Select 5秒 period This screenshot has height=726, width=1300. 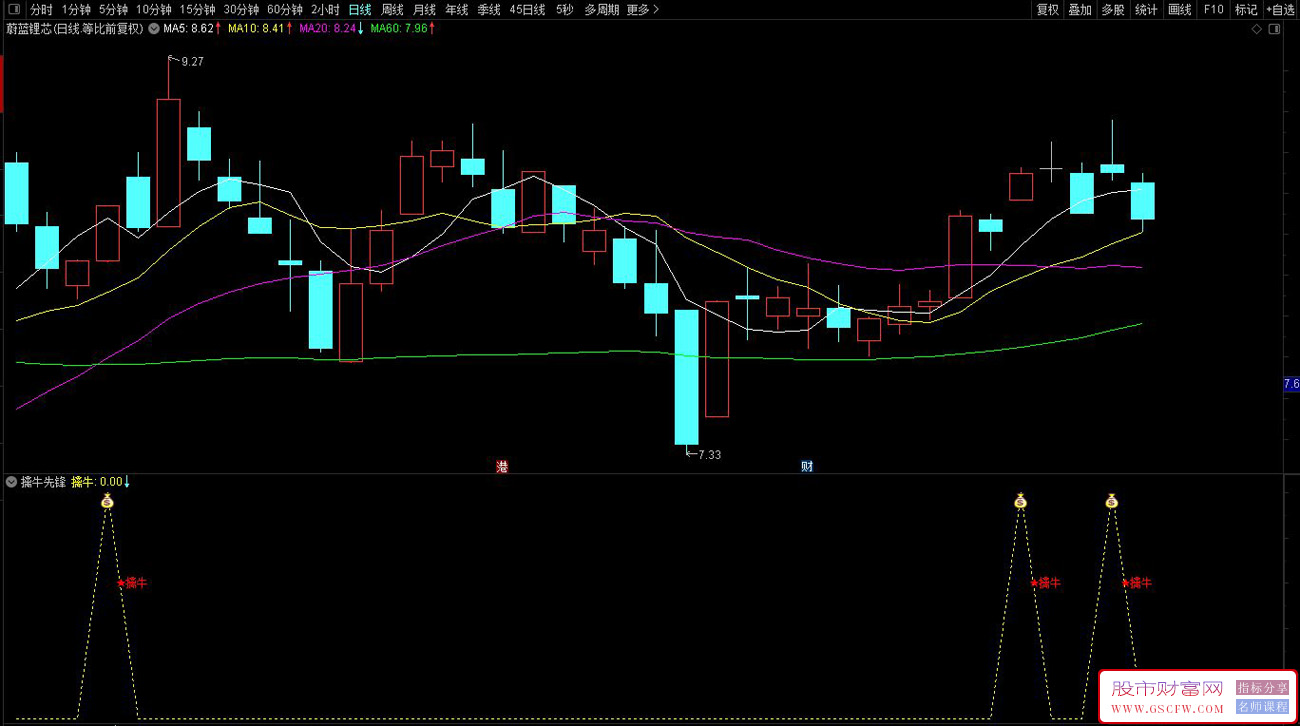pyautogui.click(x=565, y=9)
